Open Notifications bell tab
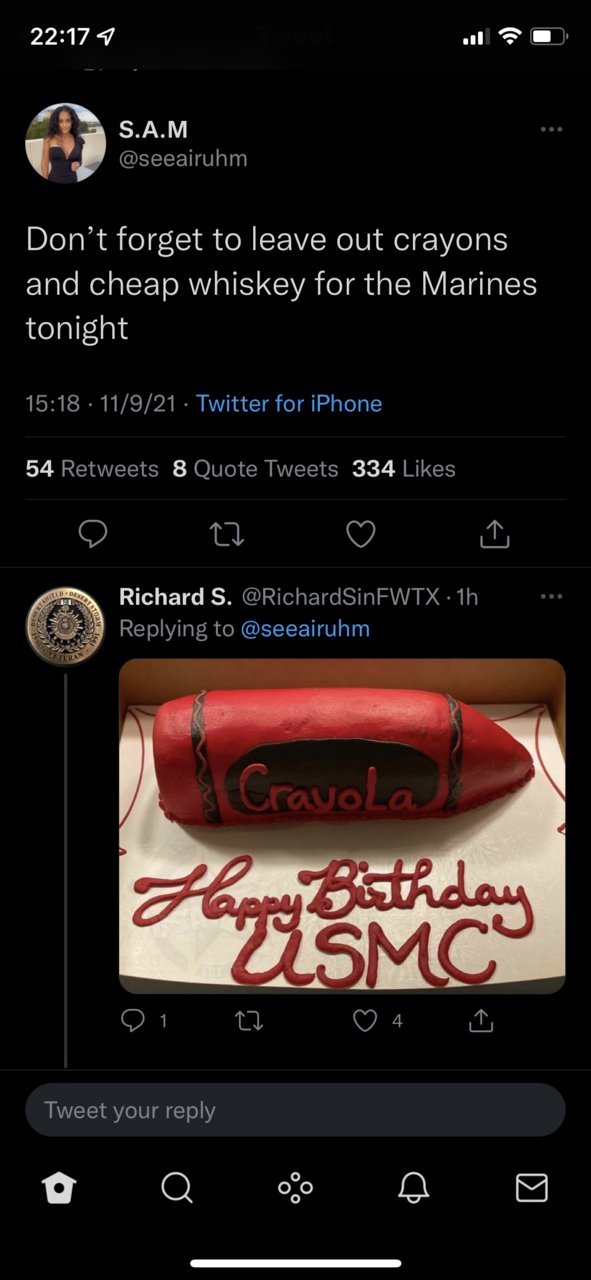The width and height of the screenshot is (591, 1280). pos(413,1187)
